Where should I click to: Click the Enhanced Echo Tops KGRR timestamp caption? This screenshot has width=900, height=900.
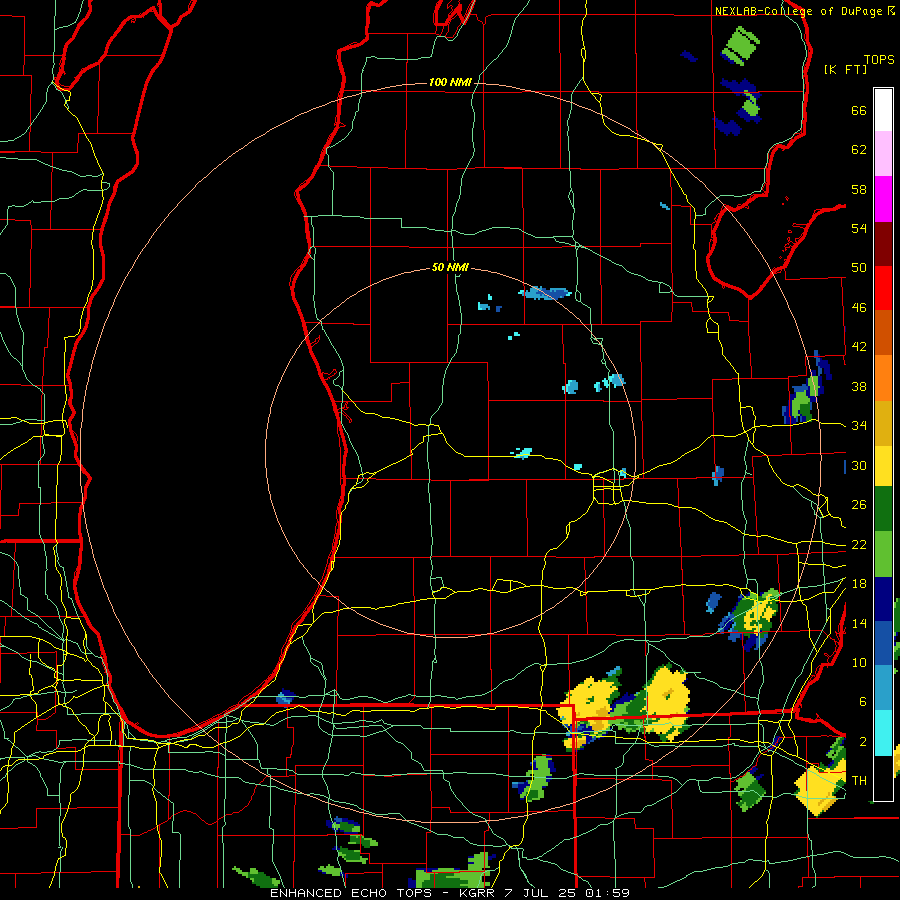click(x=450, y=893)
